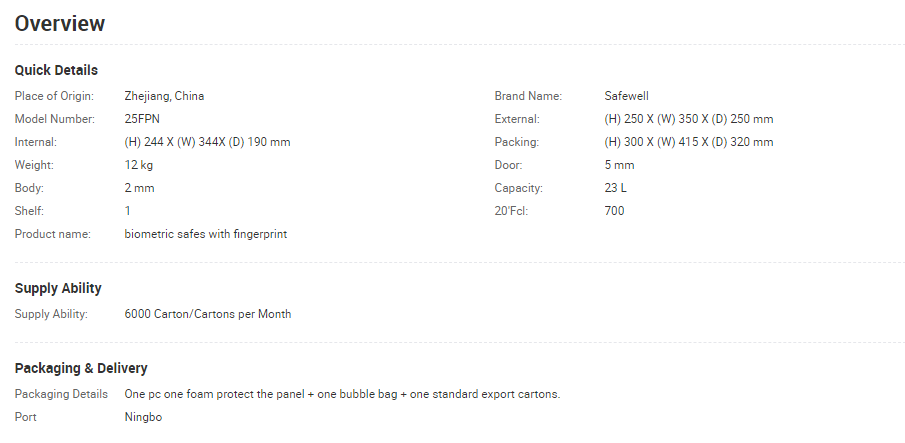The image size is (905, 443).
Task: Click the Place of Origin label
Action: [x=54, y=96]
